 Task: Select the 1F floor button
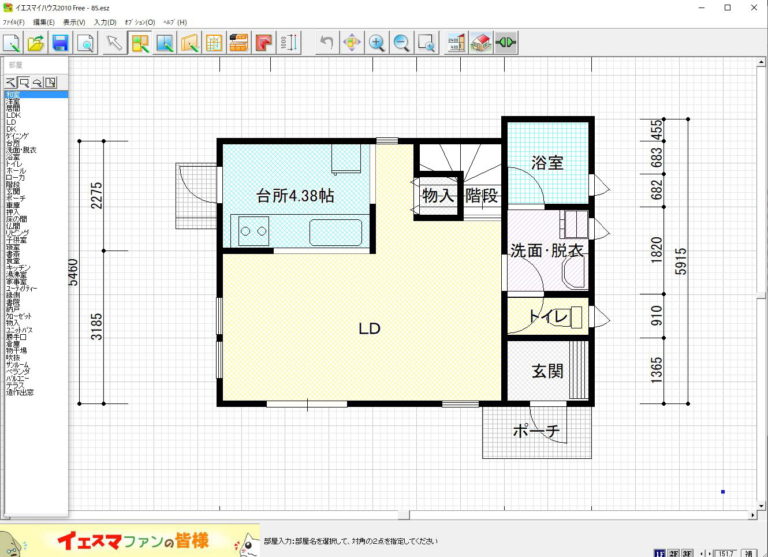click(660, 551)
